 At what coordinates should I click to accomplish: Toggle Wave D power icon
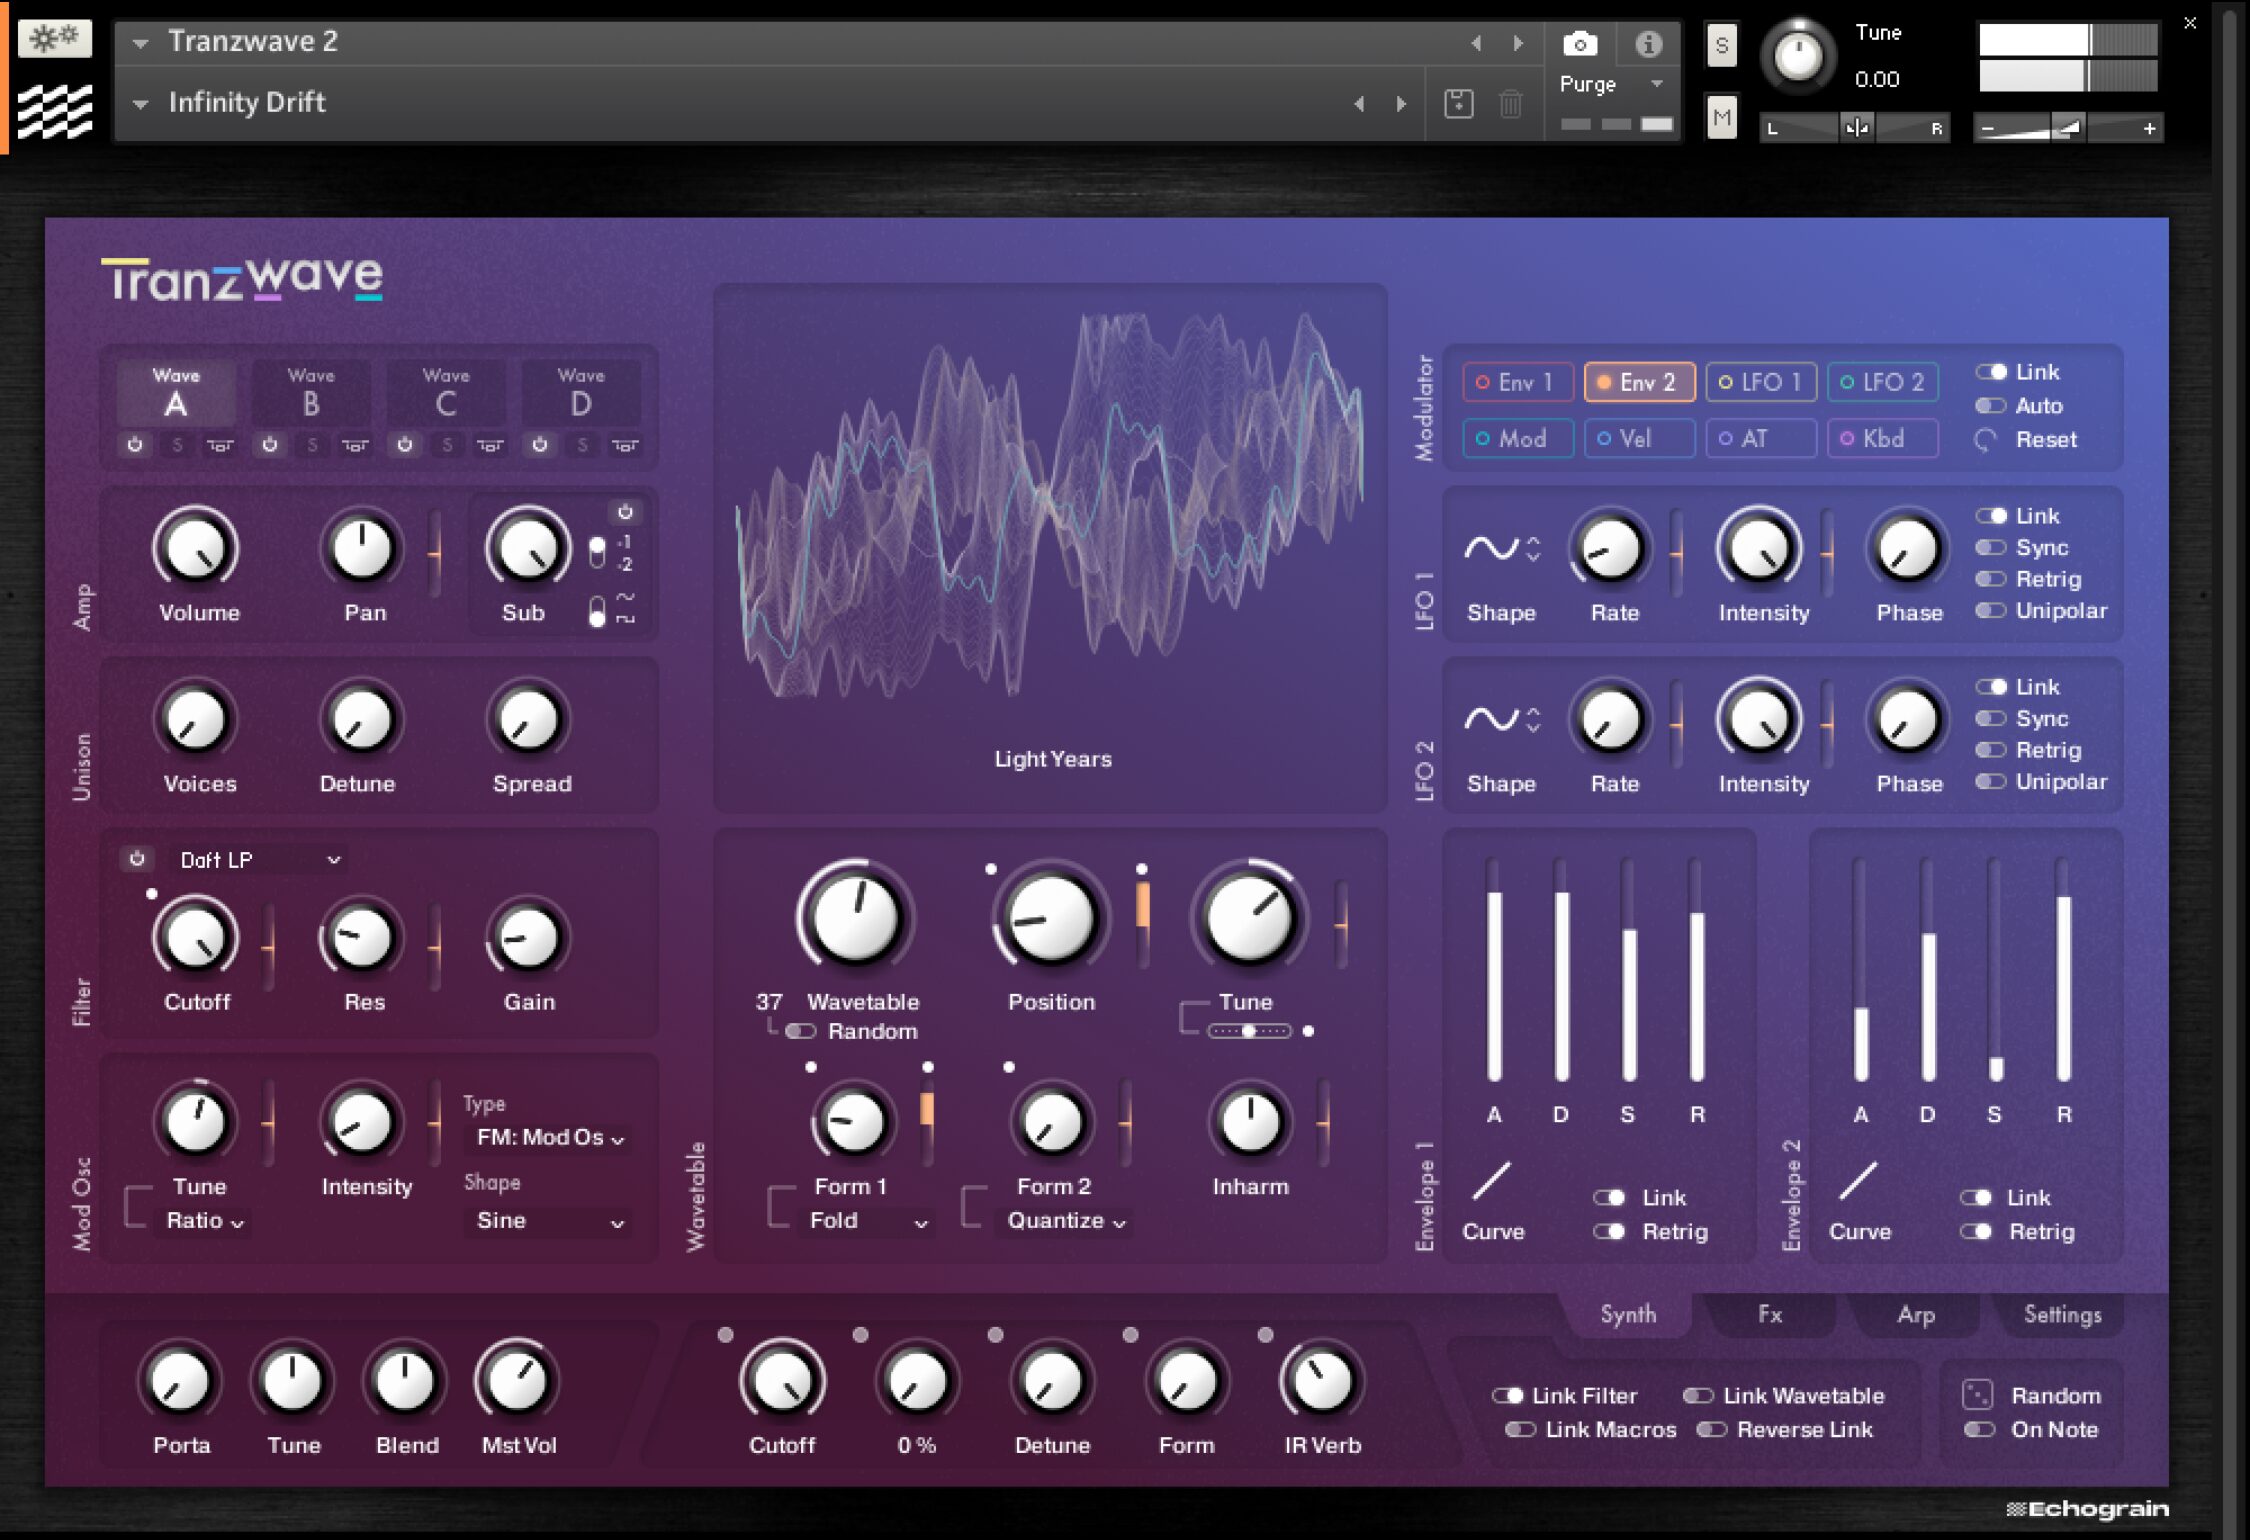point(540,444)
